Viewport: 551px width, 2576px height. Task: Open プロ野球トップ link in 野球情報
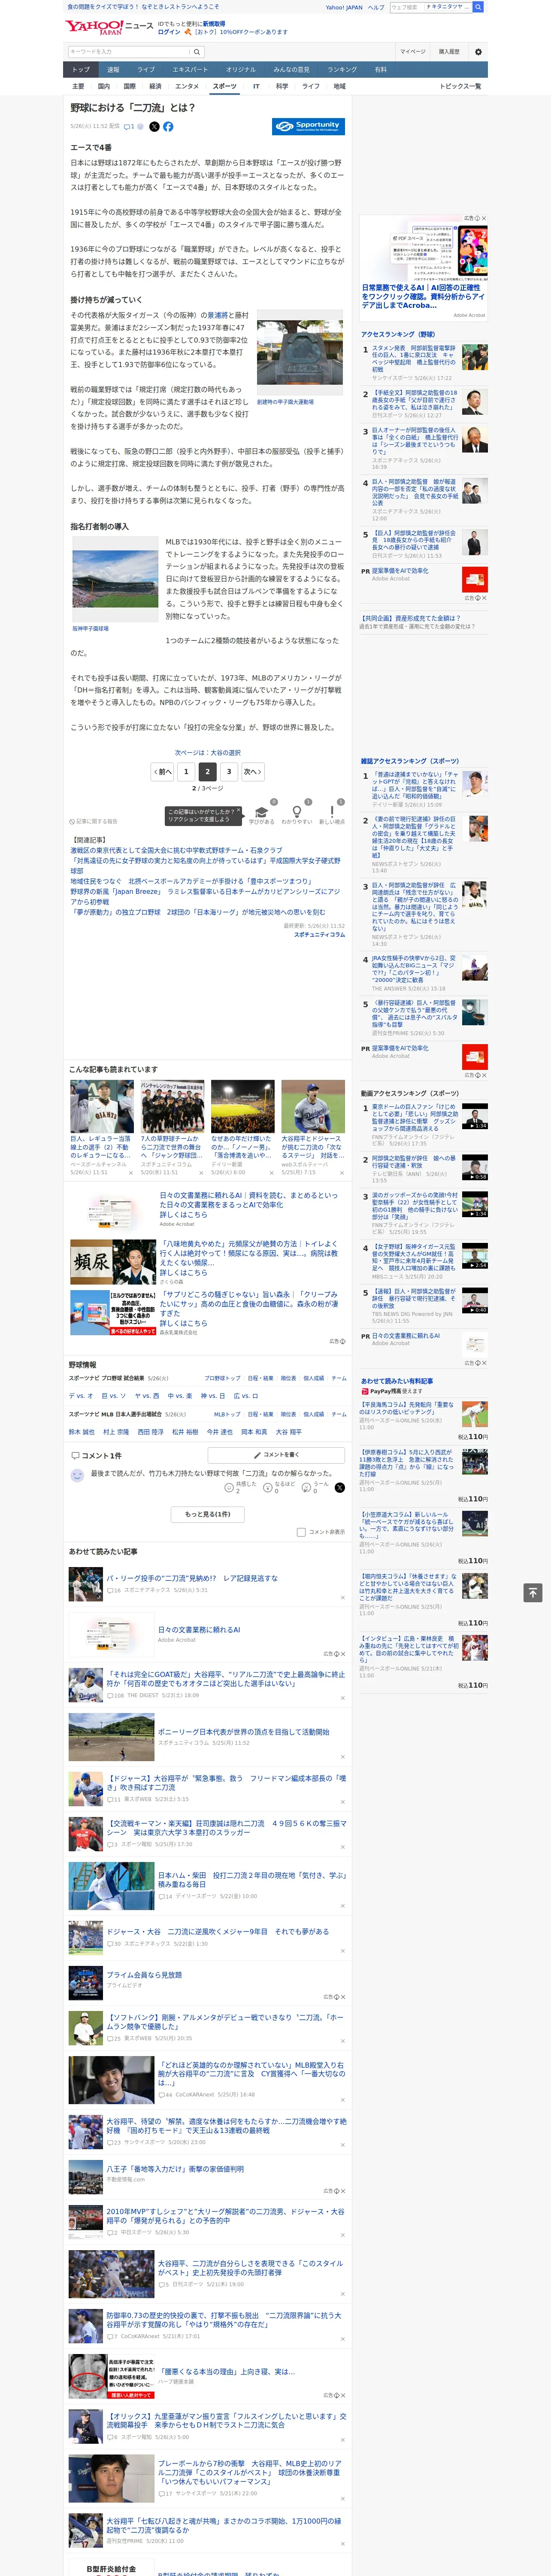point(222,1378)
